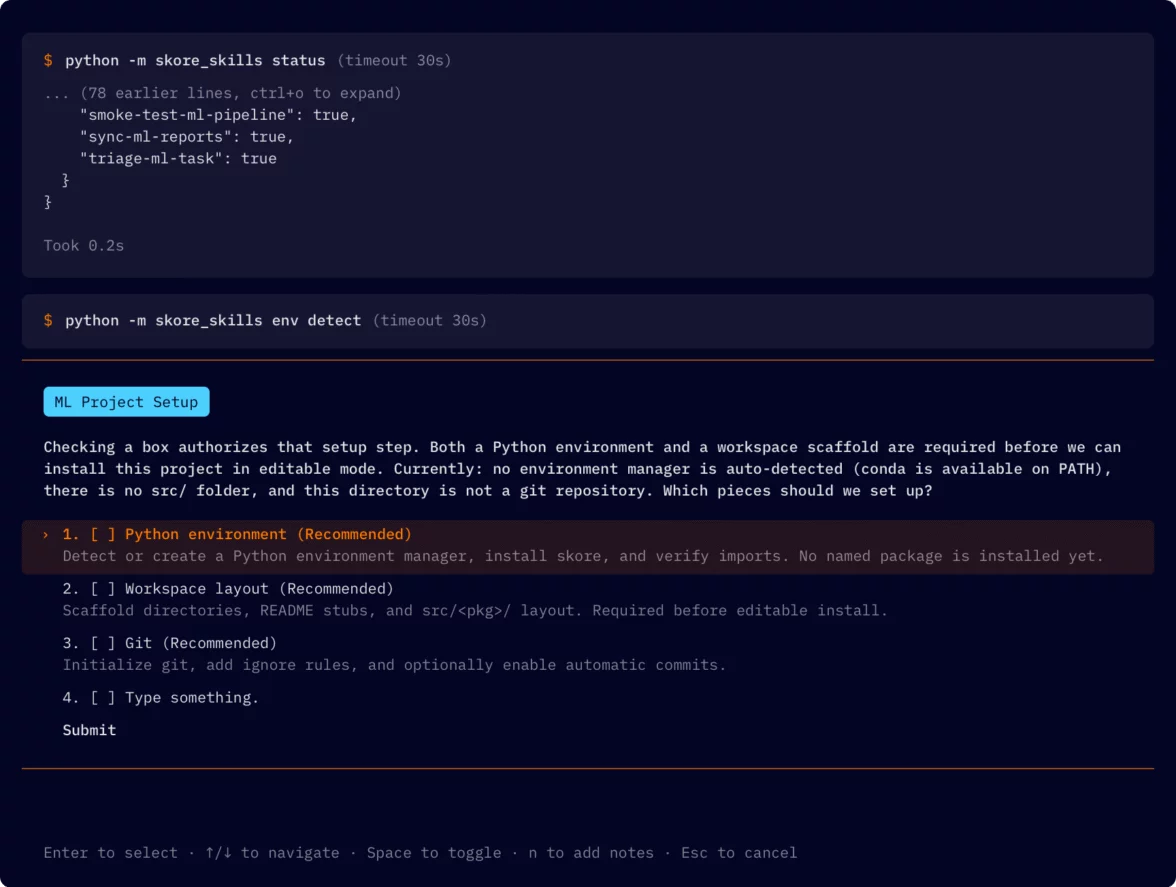Toggle the Workspace layout checkbox
1176x887 pixels.
103,589
